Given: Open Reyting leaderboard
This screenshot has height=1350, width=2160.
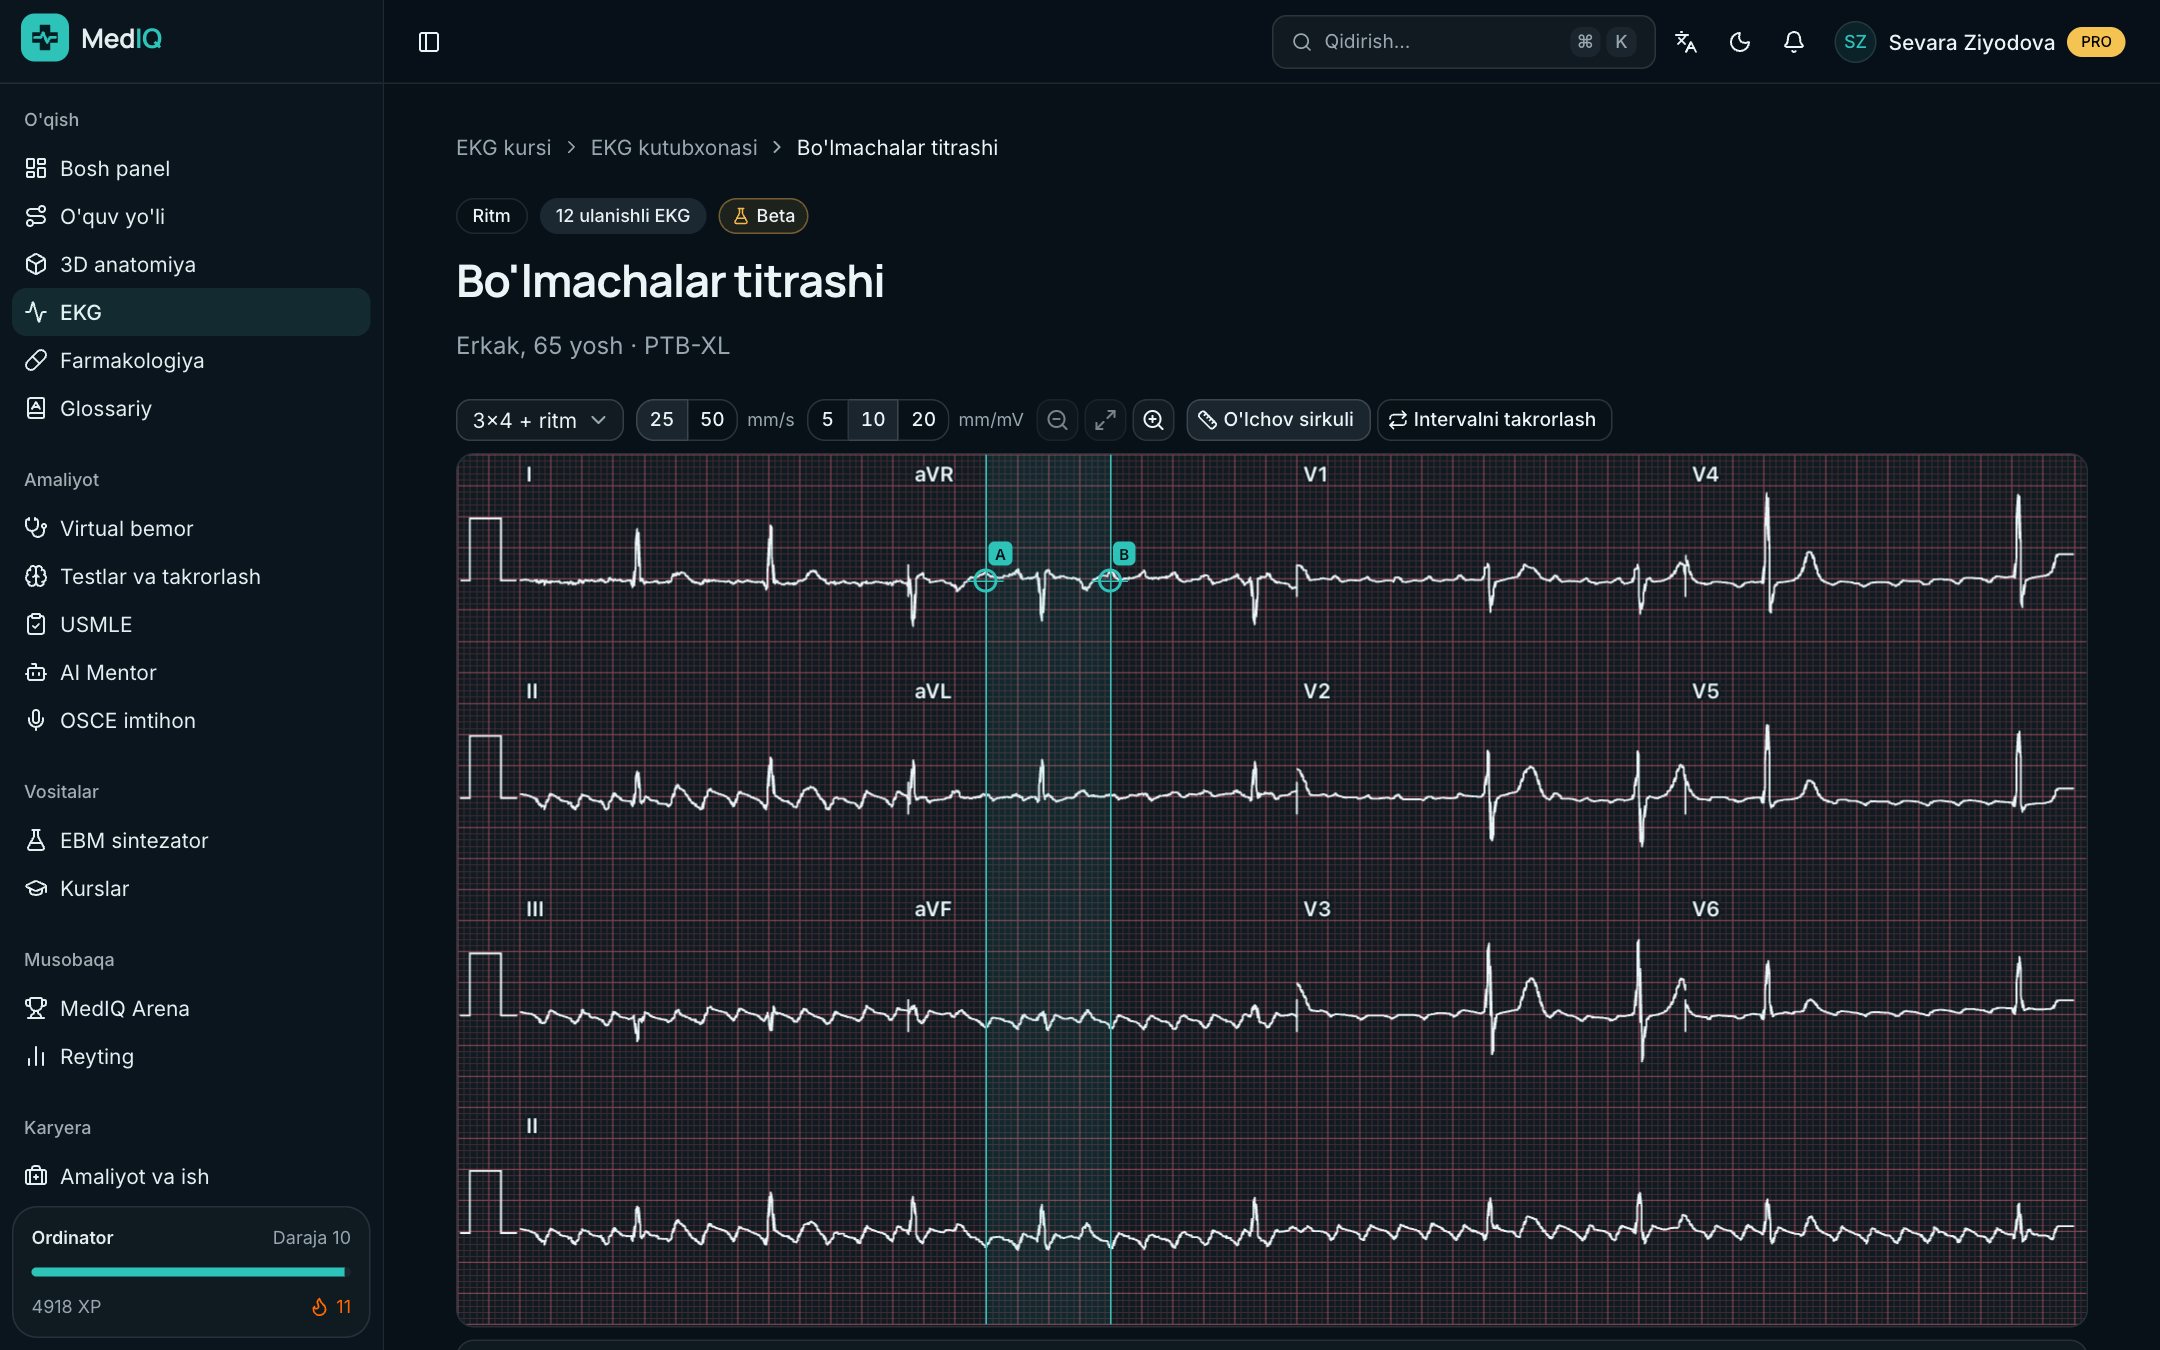Looking at the screenshot, I should click(x=191, y=1056).
